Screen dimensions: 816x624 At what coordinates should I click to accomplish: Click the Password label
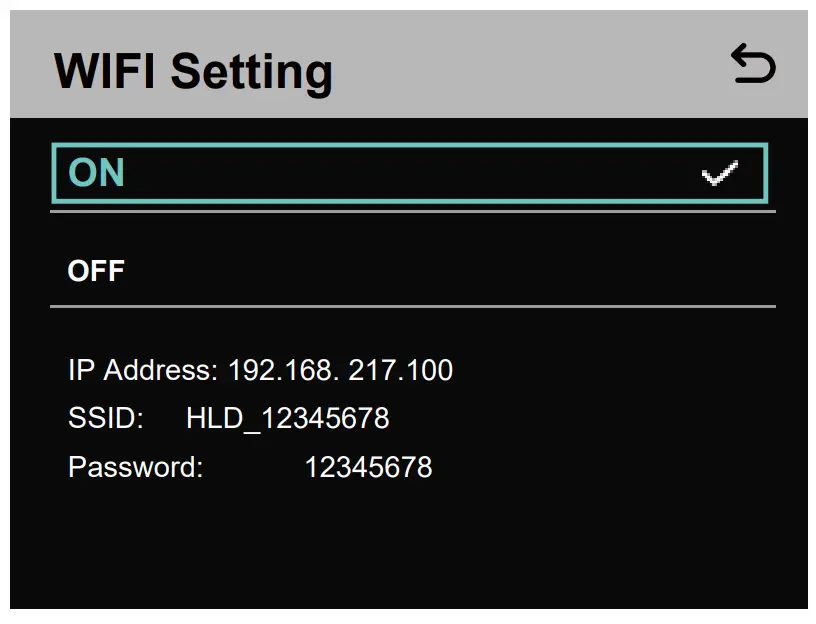click(x=135, y=467)
